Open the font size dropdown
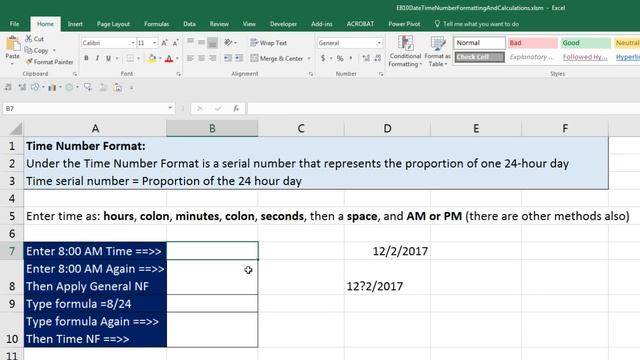 pyautogui.click(x=155, y=43)
